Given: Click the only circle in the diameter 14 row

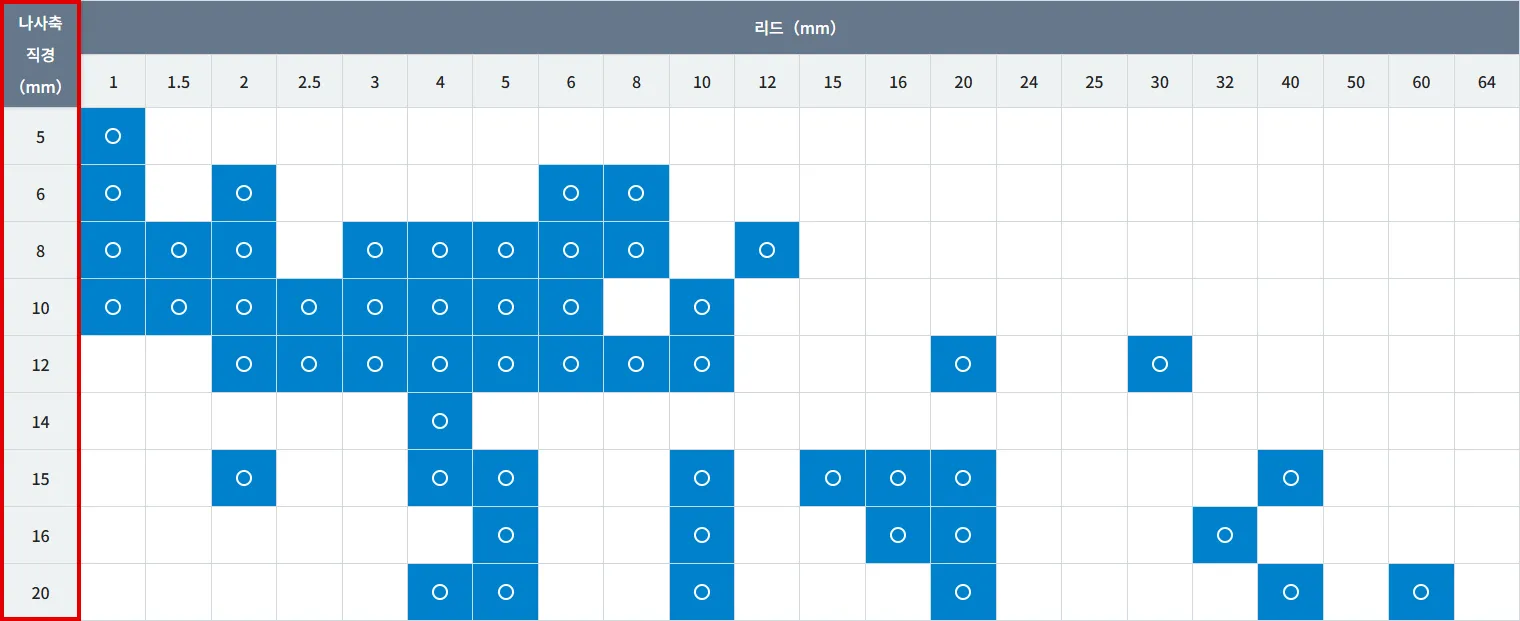Looking at the screenshot, I should 440,421.
